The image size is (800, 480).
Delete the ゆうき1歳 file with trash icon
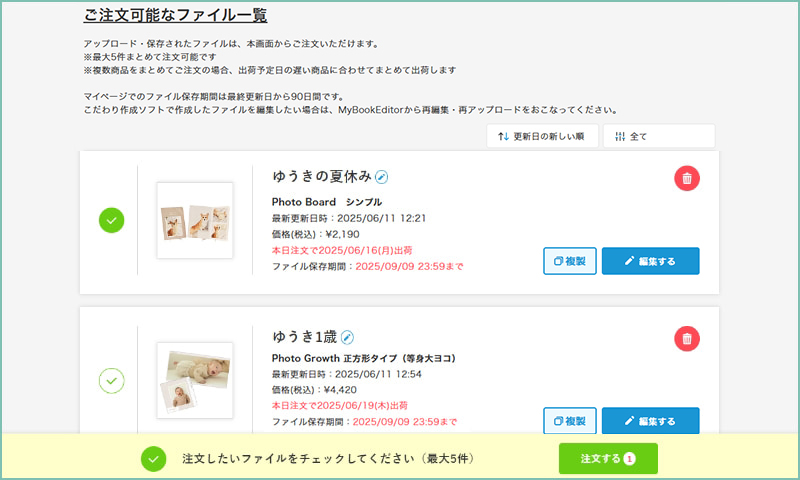(687, 339)
